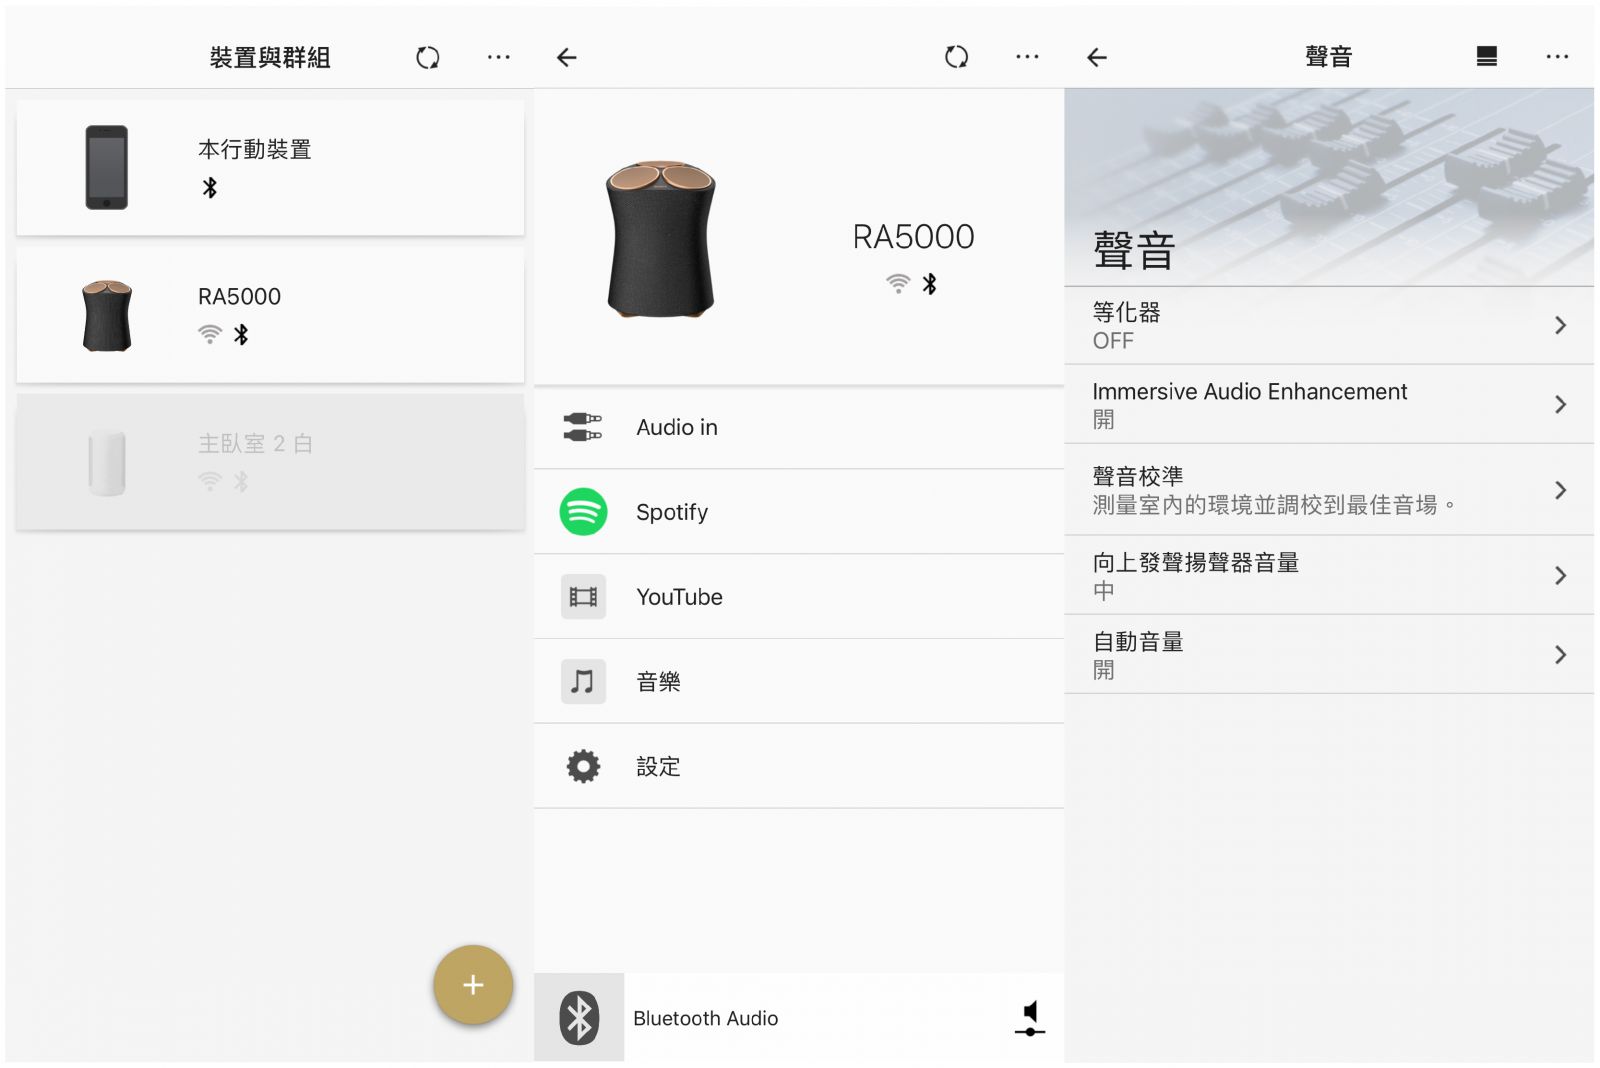Image resolution: width=1600 pixels, height=1068 pixels.
Task: Tap the Bluetooth icon under 本行動裝置
Action: pyautogui.click(x=210, y=188)
